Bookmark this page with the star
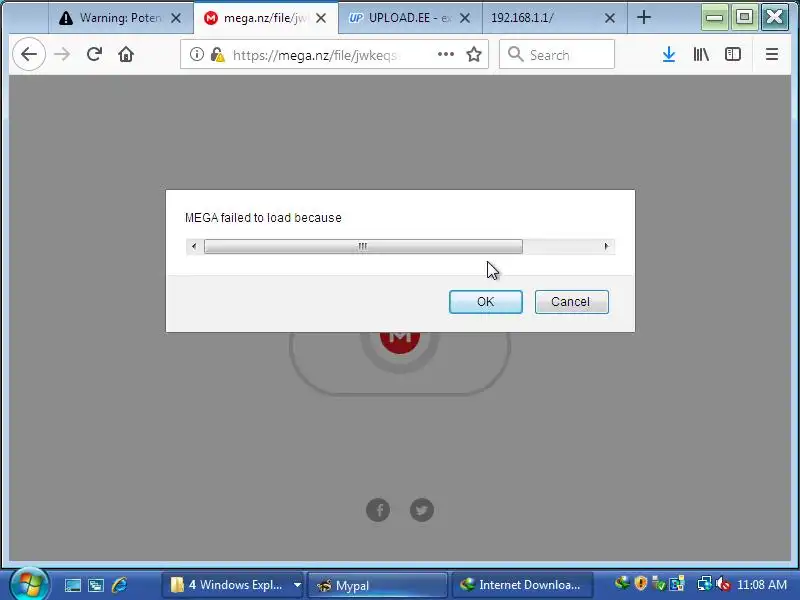800x600 pixels. pos(474,54)
